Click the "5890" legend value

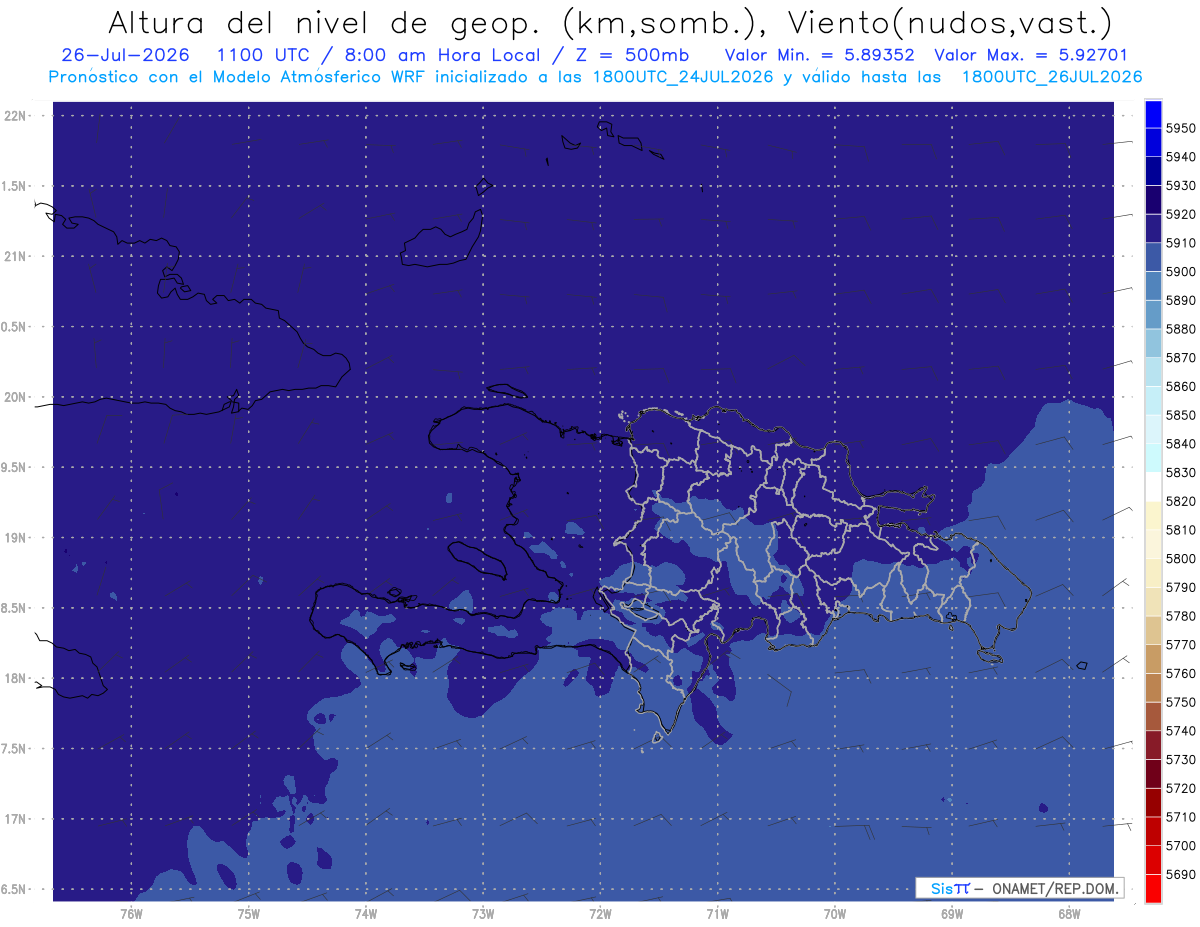(x=1180, y=300)
